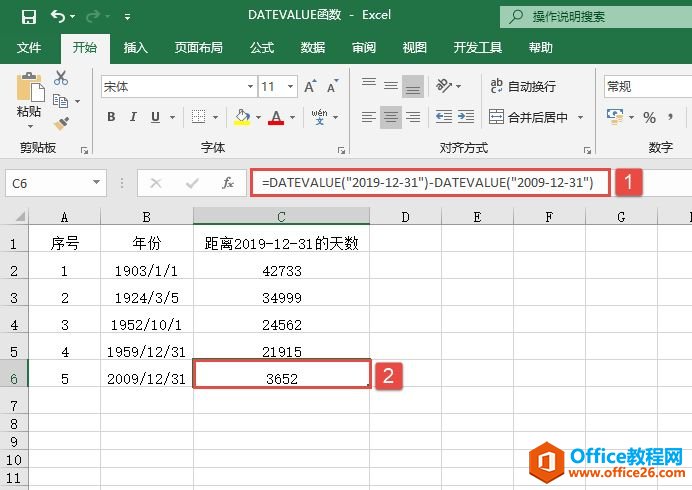692x490 pixels.
Task: Switch to the 公式 ribbon tab
Action: pyautogui.click(x=262, y=47)
